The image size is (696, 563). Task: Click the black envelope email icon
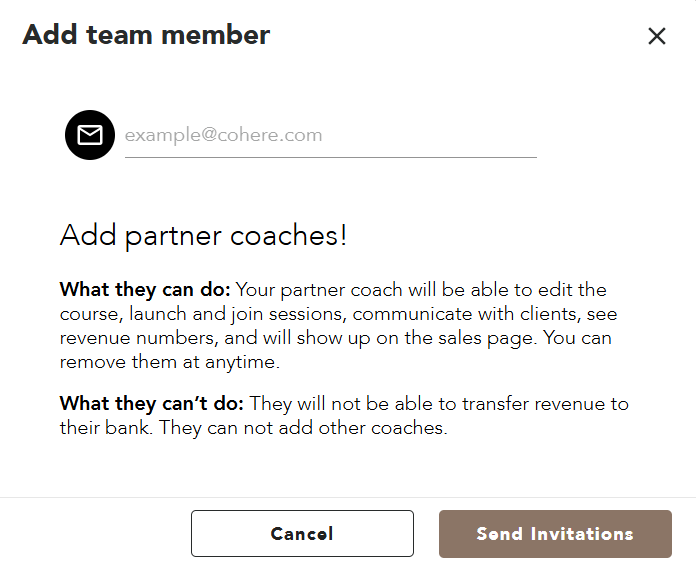coord(90,135)
